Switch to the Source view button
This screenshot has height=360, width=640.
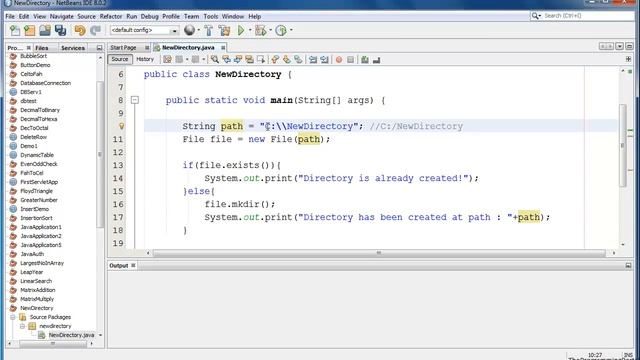click(x=120, y=59)
